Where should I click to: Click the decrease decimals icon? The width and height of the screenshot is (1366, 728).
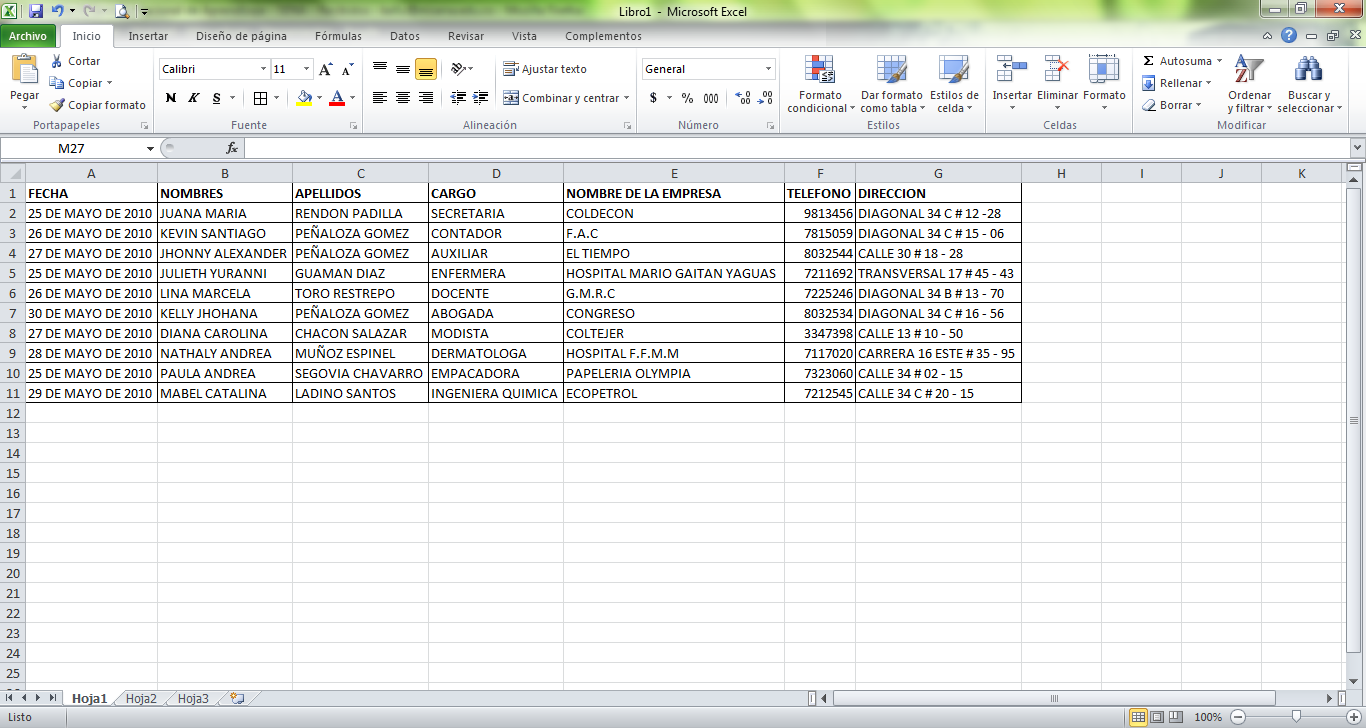[766, 98]
